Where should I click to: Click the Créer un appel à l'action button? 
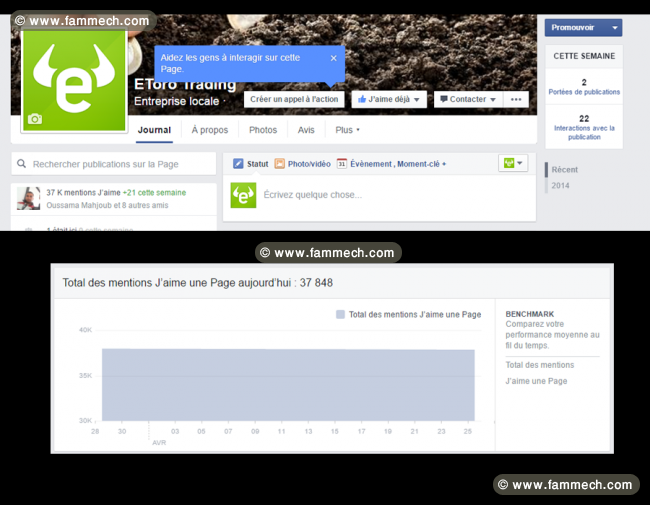coord(294,100)
